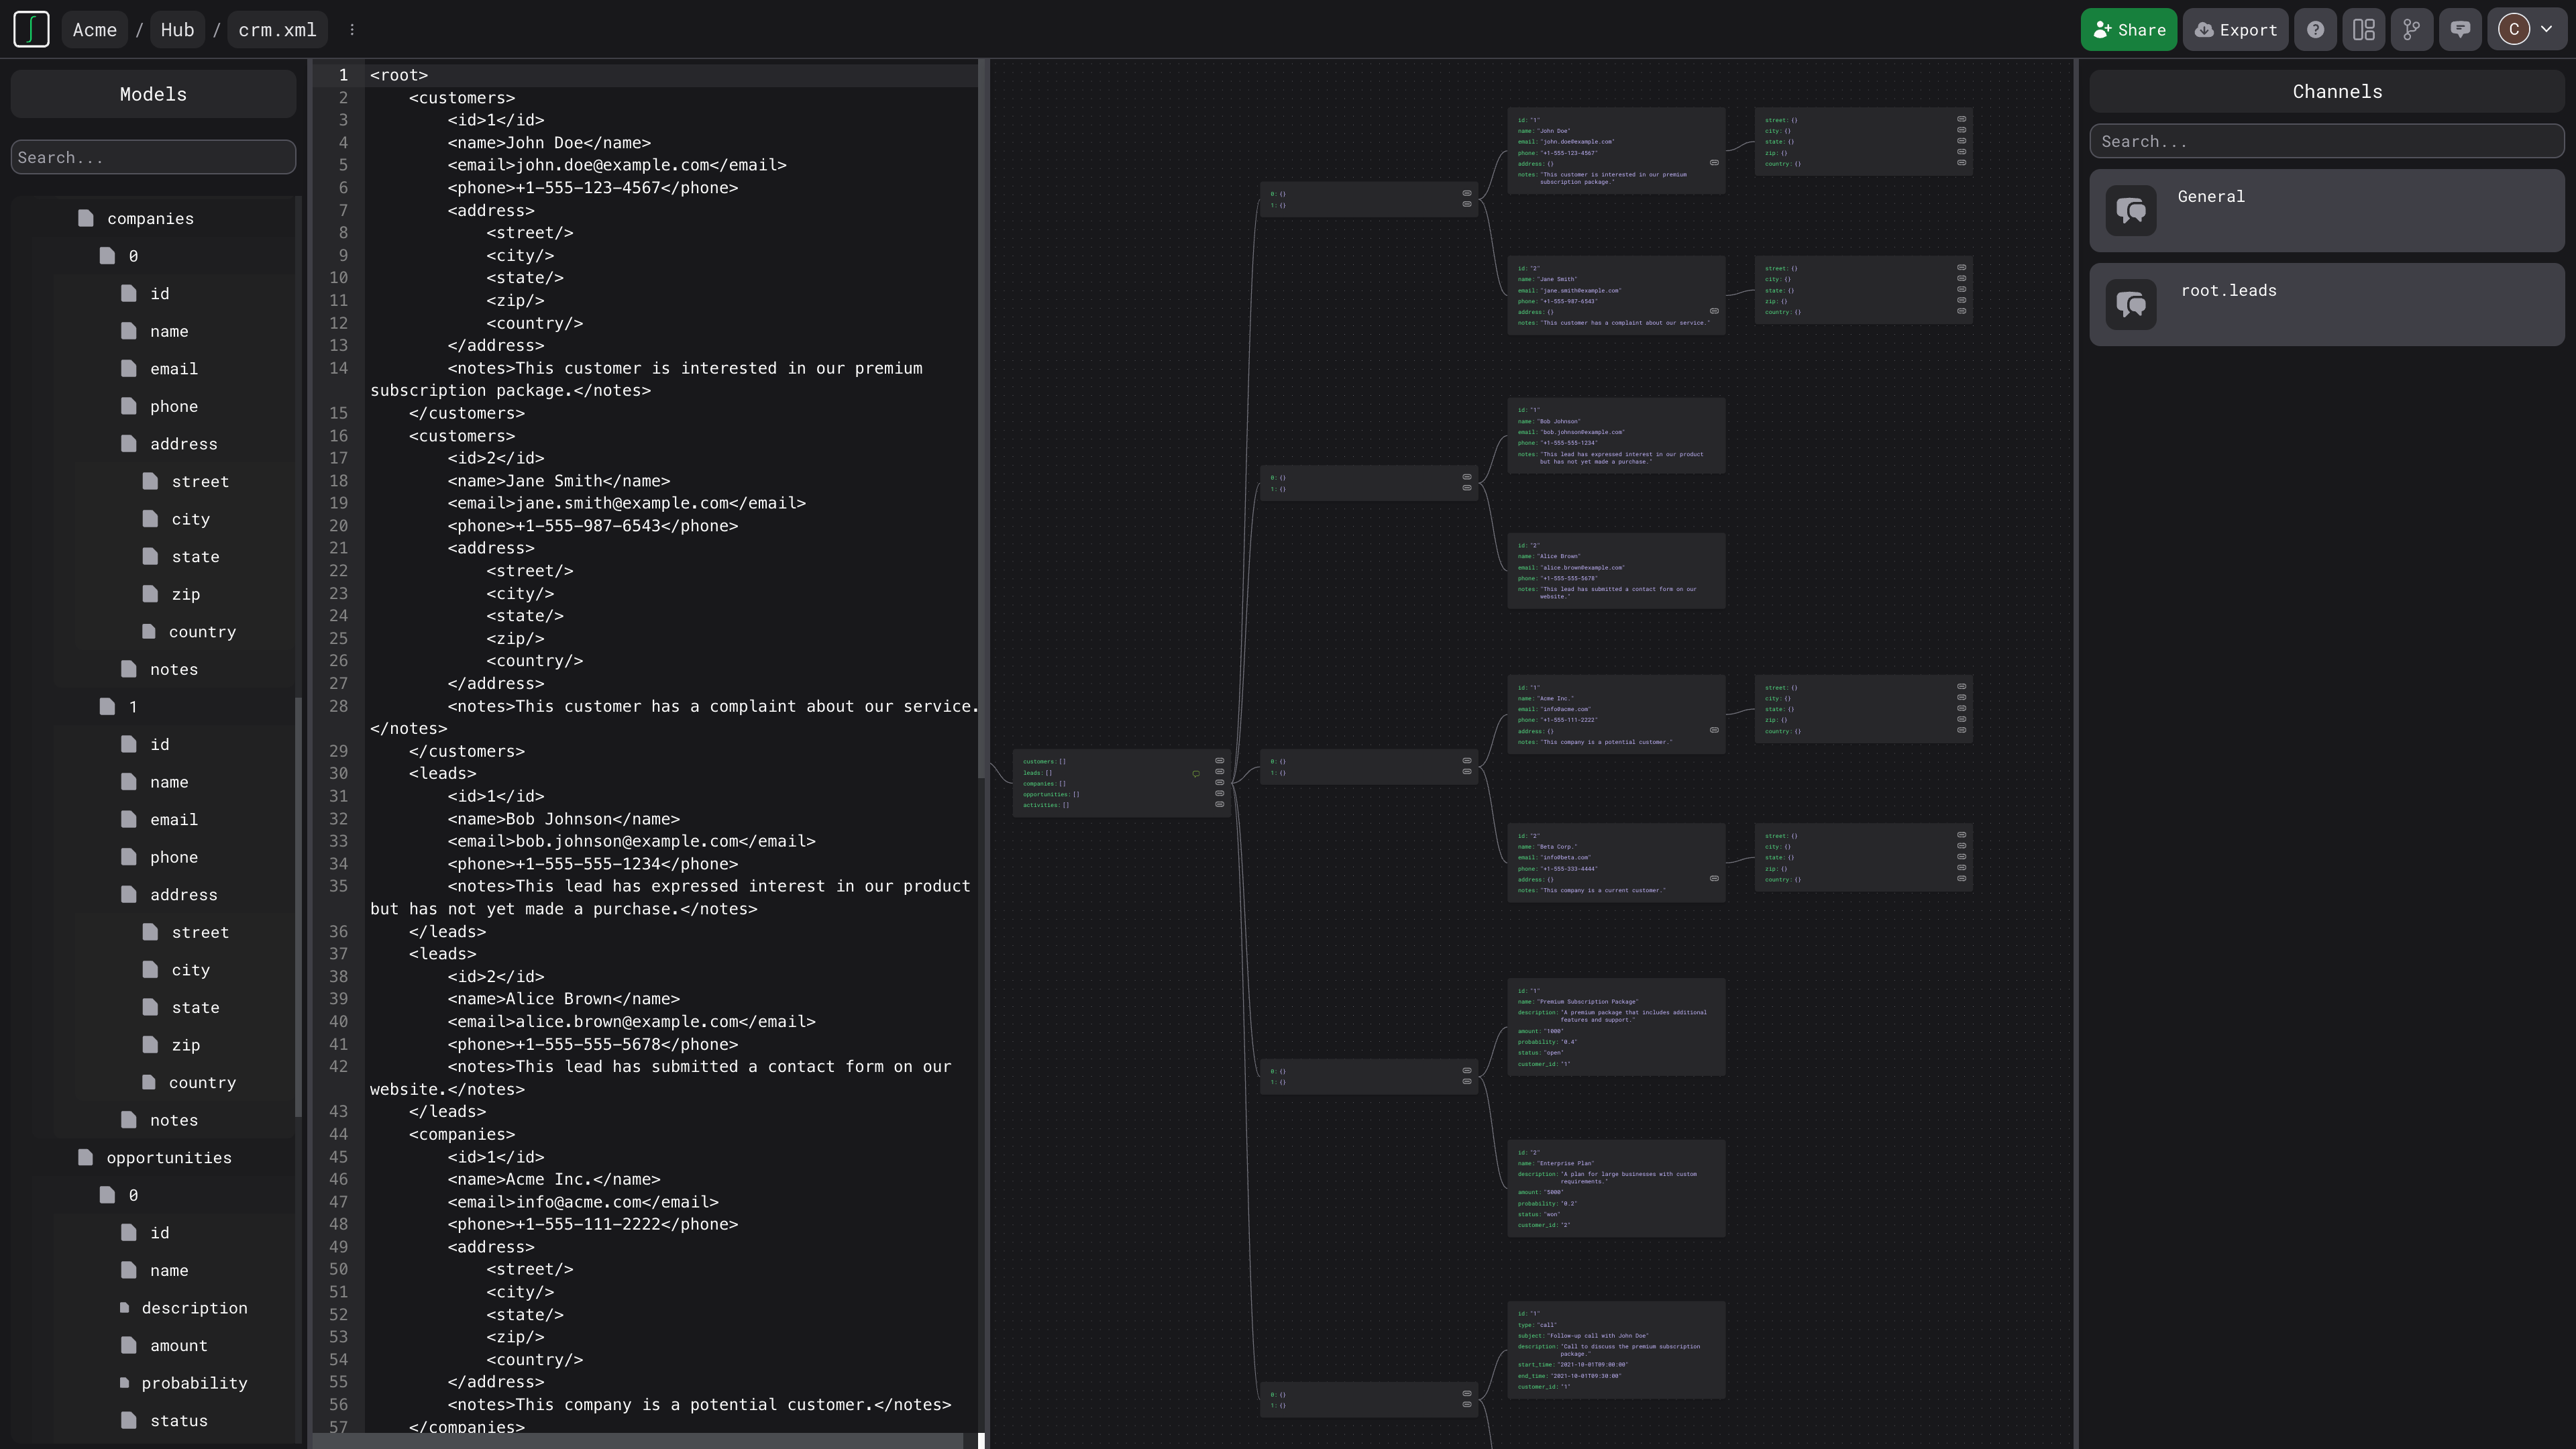Focus the Models search field
Viewport: 2576px width, 1449px height.
(153, 158)
